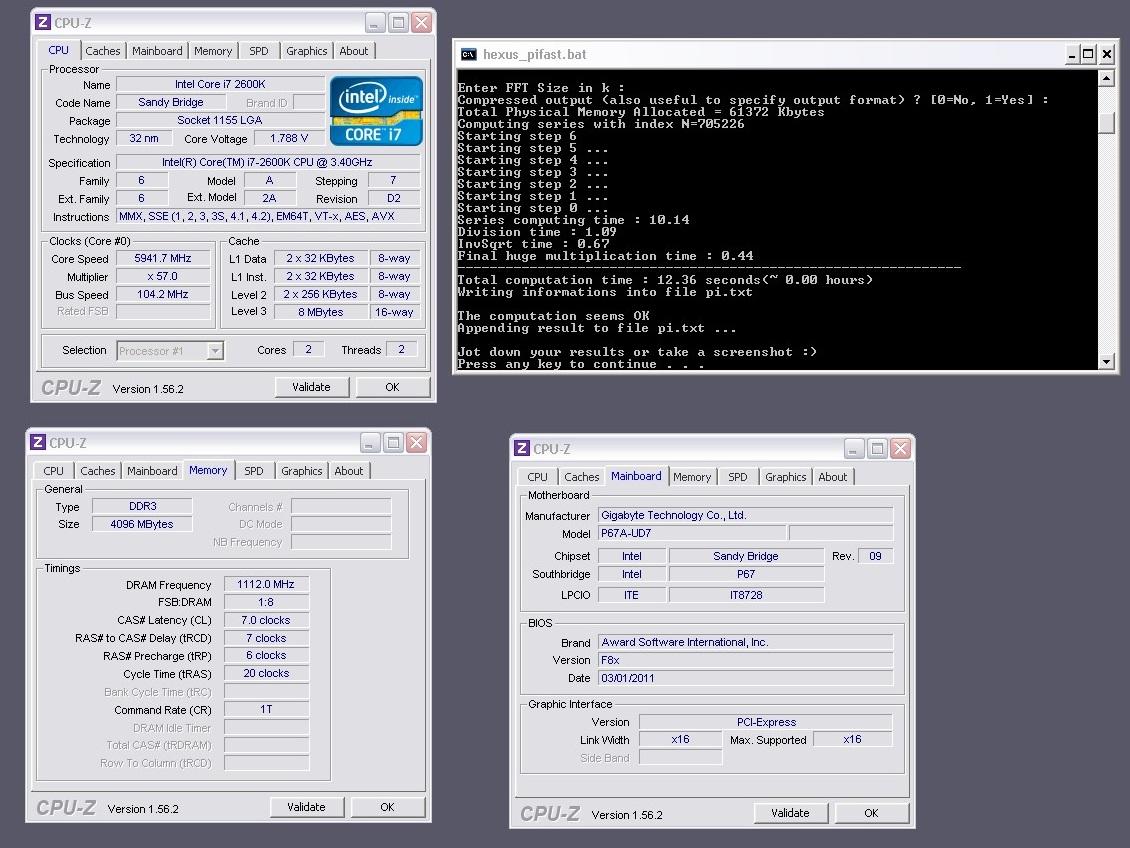Click DRAM Frequency value 1112.0 MHz
The width and height of the screenshot is (1130, 848).
266,584
